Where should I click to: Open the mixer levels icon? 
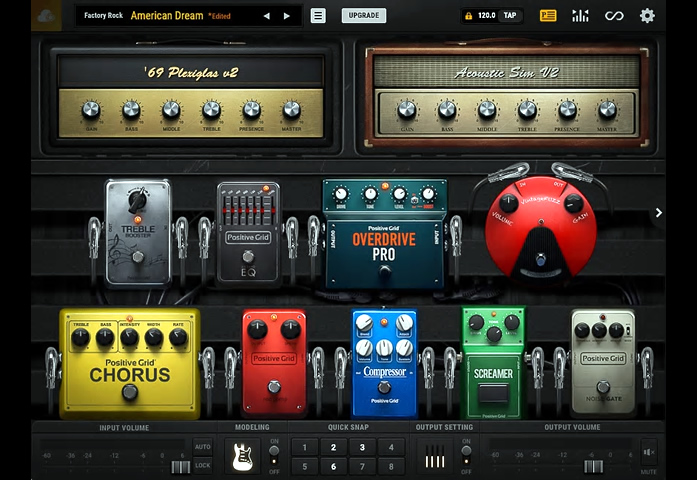point(580,16)
